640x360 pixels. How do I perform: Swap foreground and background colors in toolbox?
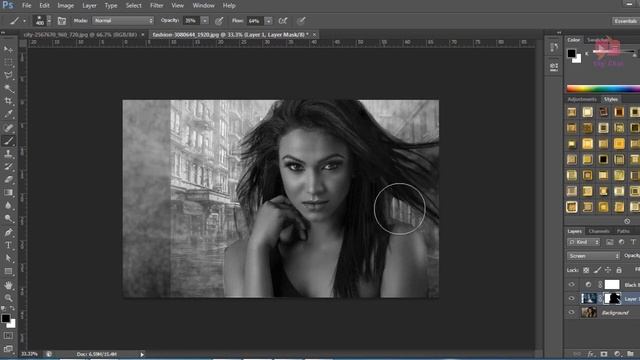click(x=12, y=309)
